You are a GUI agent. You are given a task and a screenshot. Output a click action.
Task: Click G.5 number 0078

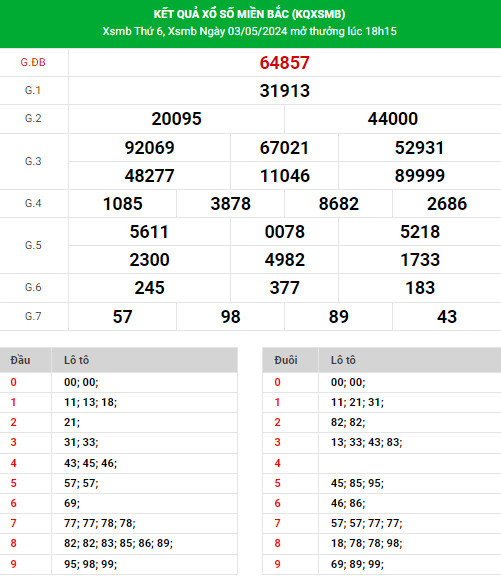coord(285,232)
